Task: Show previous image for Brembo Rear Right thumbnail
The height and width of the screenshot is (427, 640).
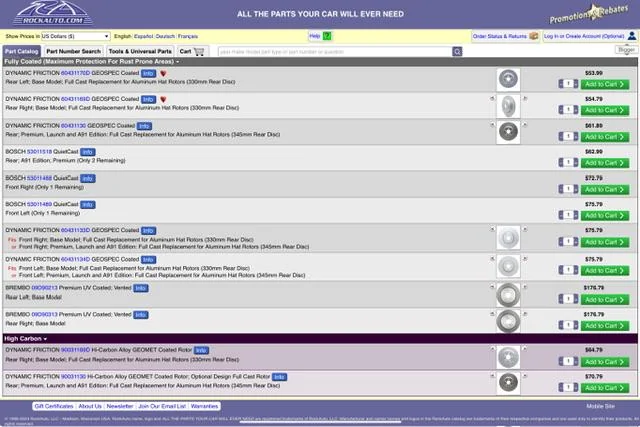Action: tap(492, 314)
